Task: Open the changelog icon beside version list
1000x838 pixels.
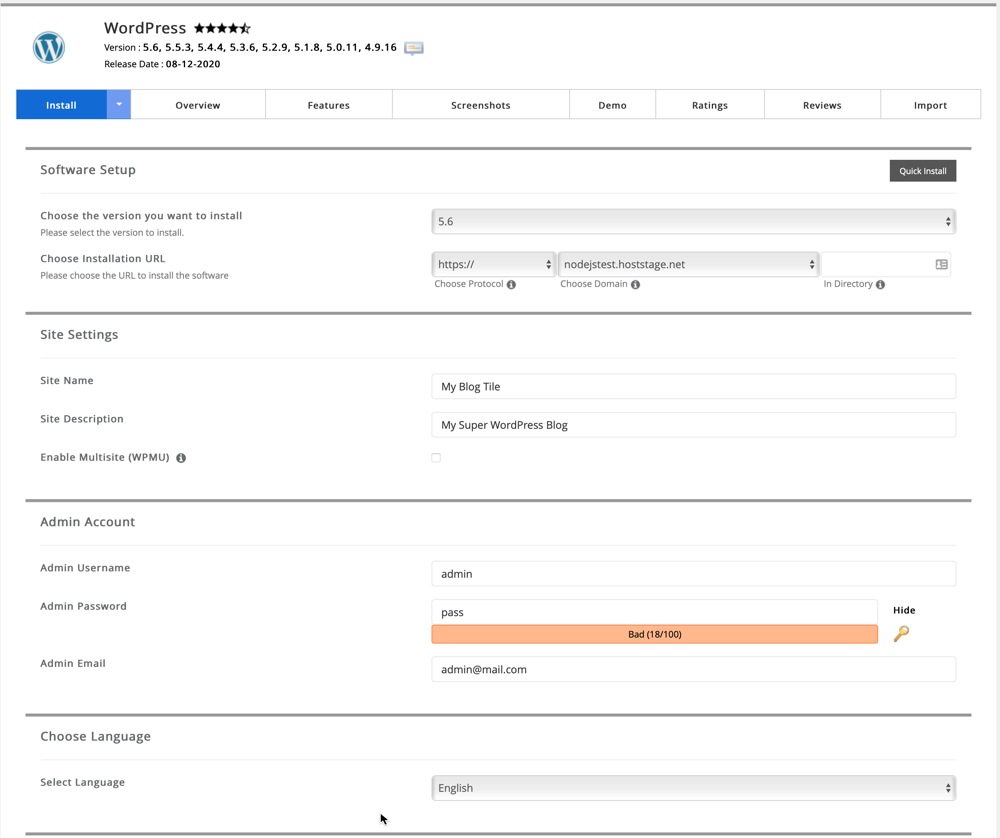Action: 414,48
